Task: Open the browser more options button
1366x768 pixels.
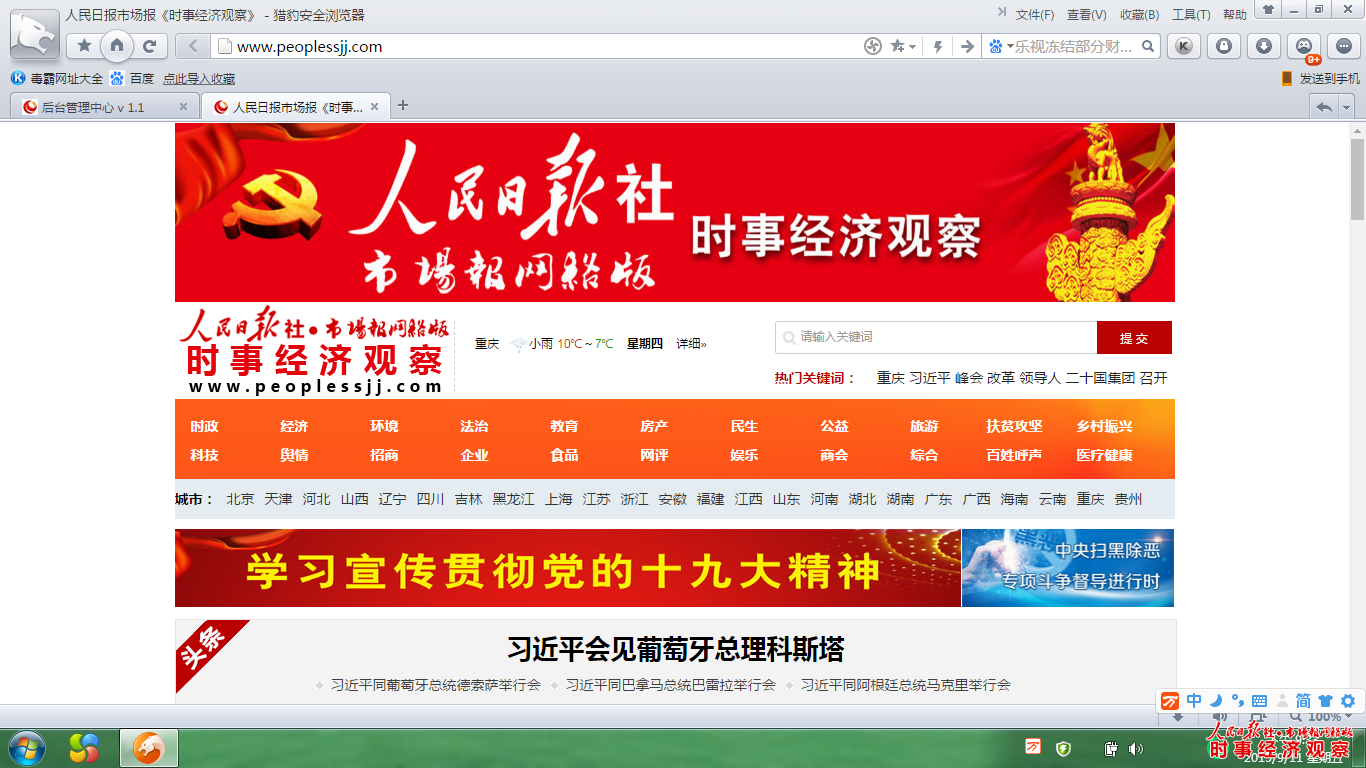Action: tap(1343, 46)
